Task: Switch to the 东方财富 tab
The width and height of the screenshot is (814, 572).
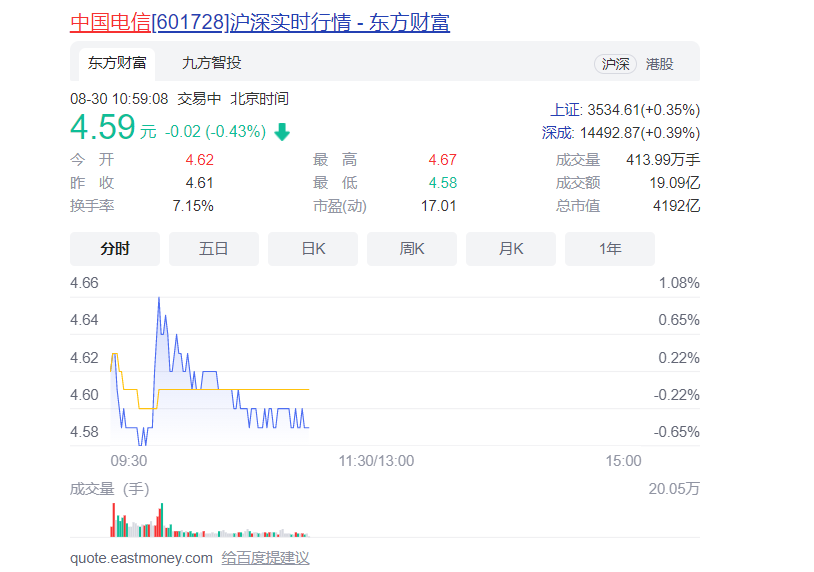Action: coord(117,63)
